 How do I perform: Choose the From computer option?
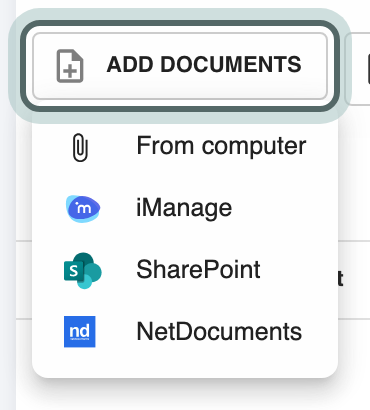[x=185, y=146]
